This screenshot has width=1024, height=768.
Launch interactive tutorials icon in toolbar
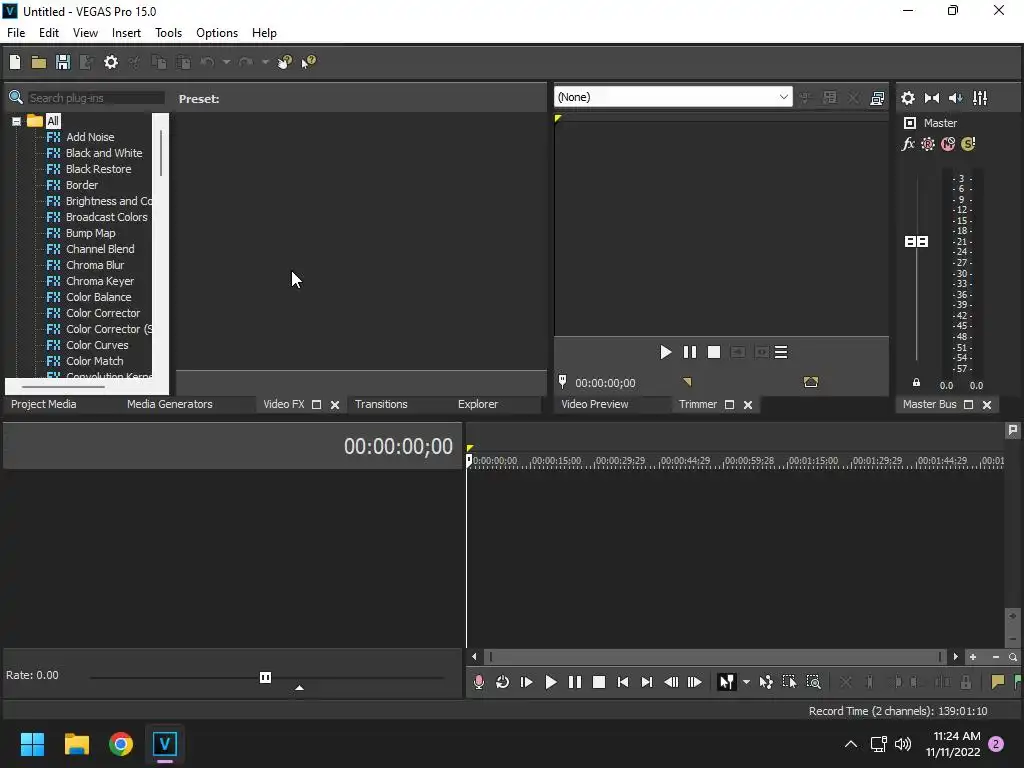click(285, 62)
